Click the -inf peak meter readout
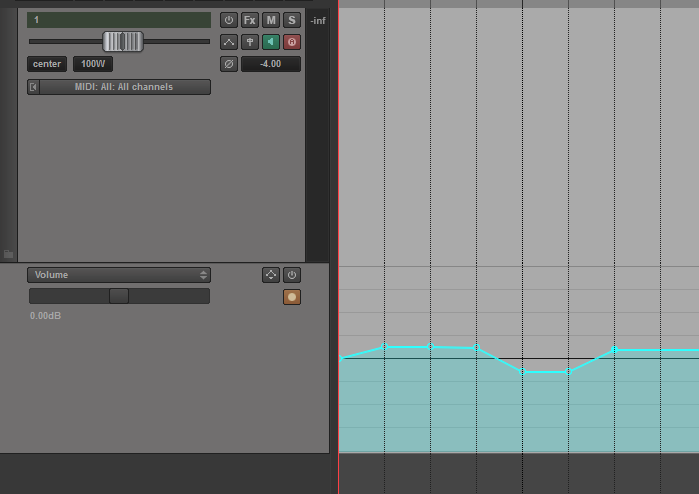The width and height of the screenshot is (699, 494). 318,21
